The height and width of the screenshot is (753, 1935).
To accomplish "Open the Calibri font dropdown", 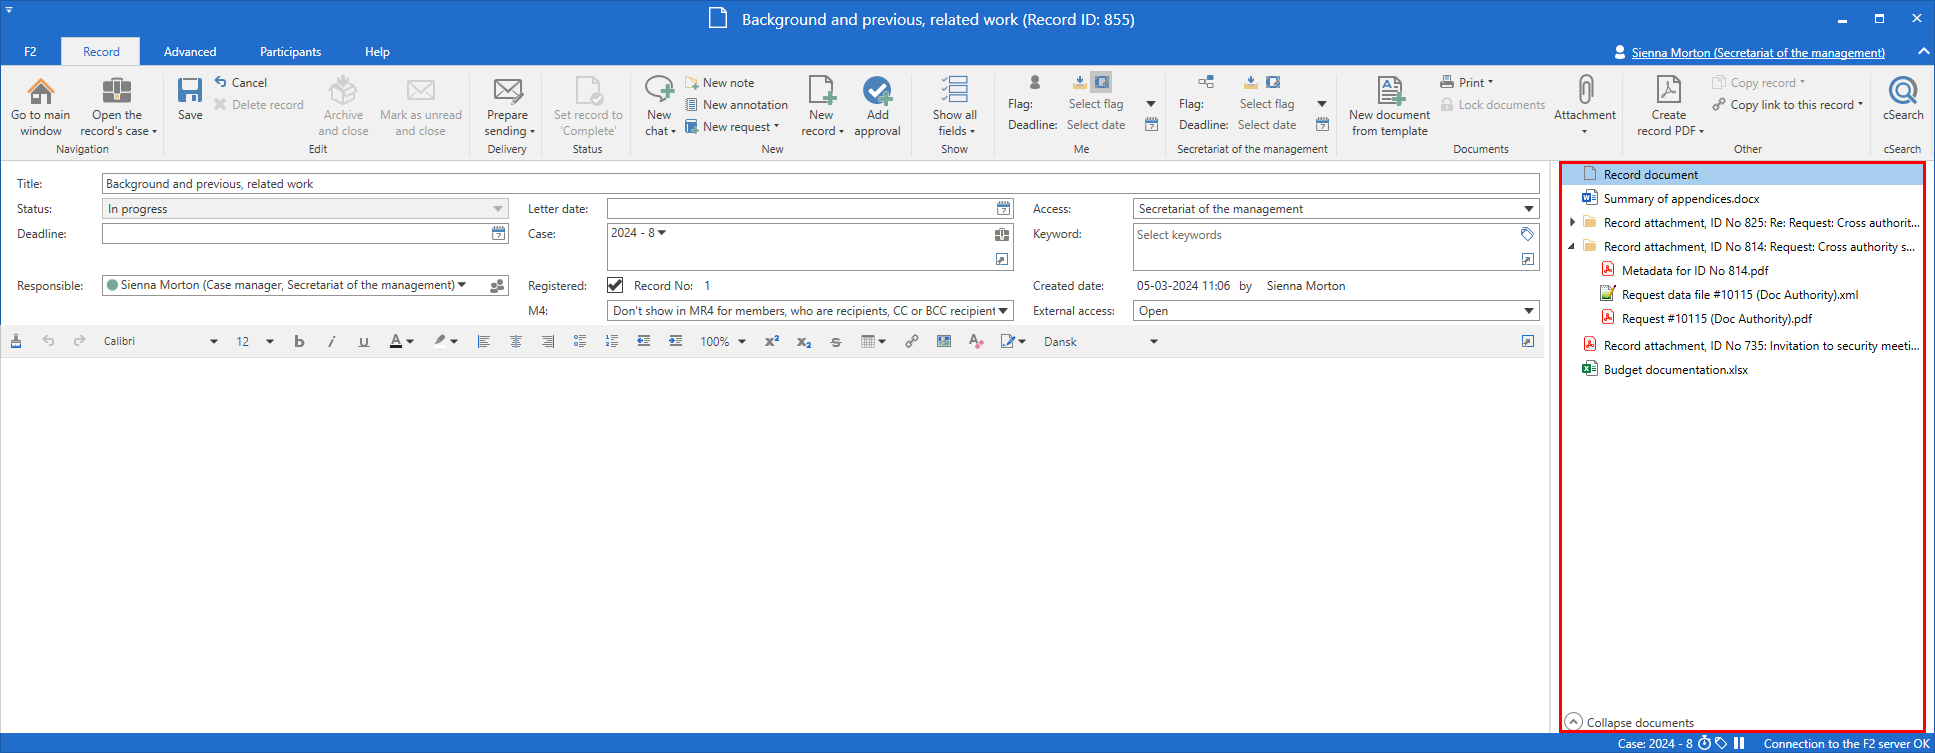I will (213, 342).
